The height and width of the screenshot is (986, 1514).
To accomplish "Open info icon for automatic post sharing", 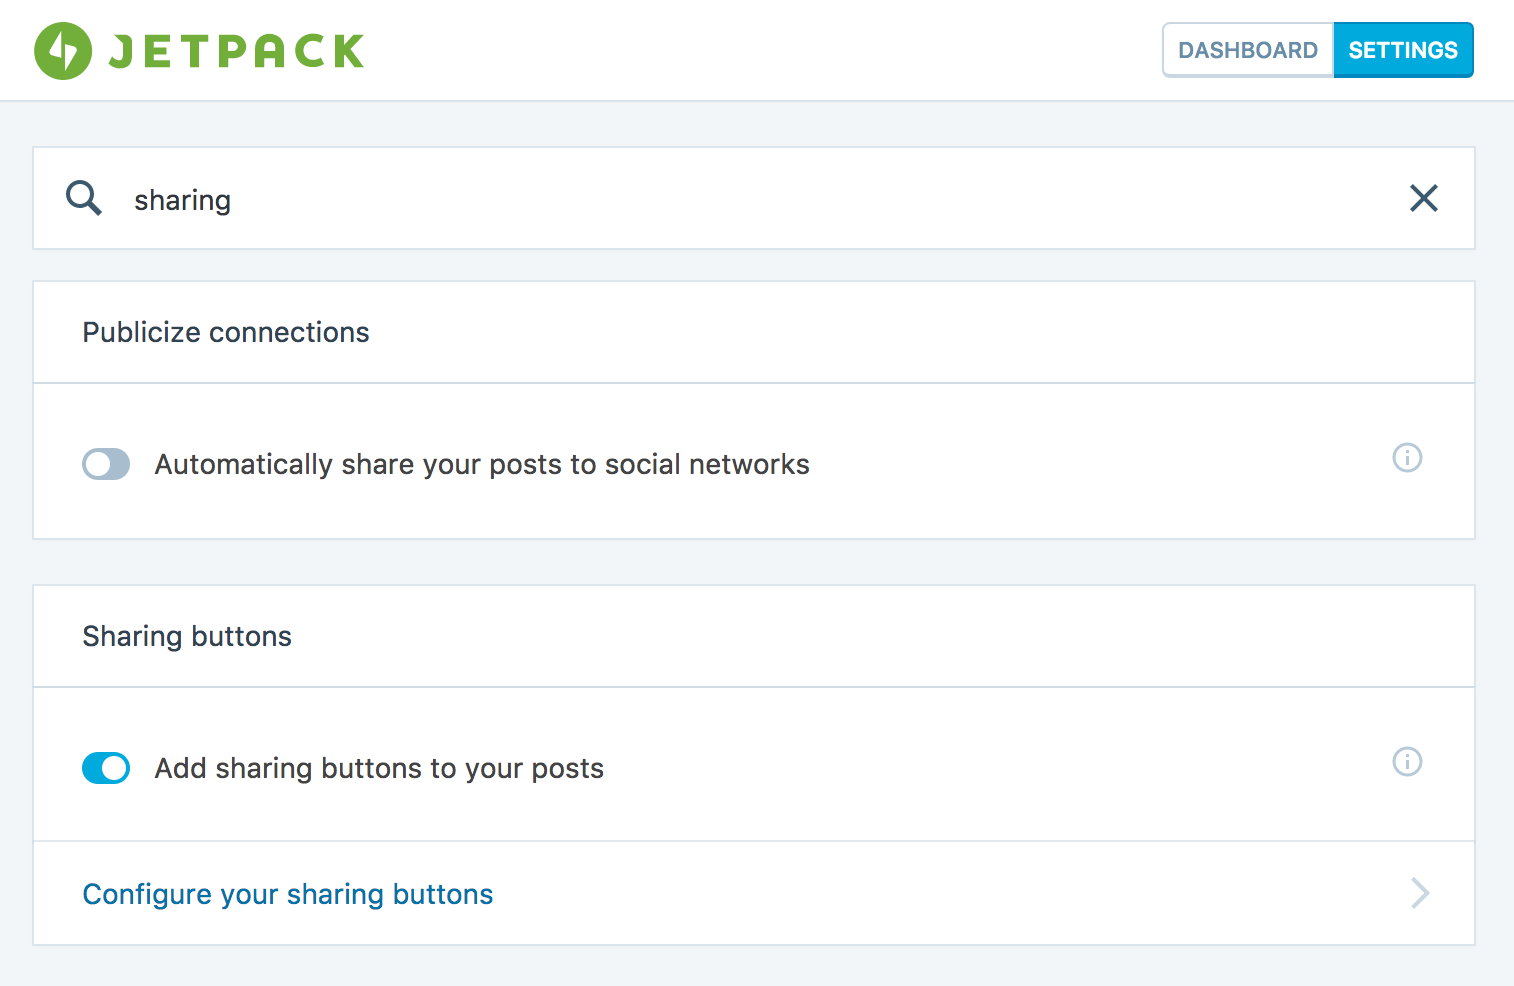I will [1407, 458].
